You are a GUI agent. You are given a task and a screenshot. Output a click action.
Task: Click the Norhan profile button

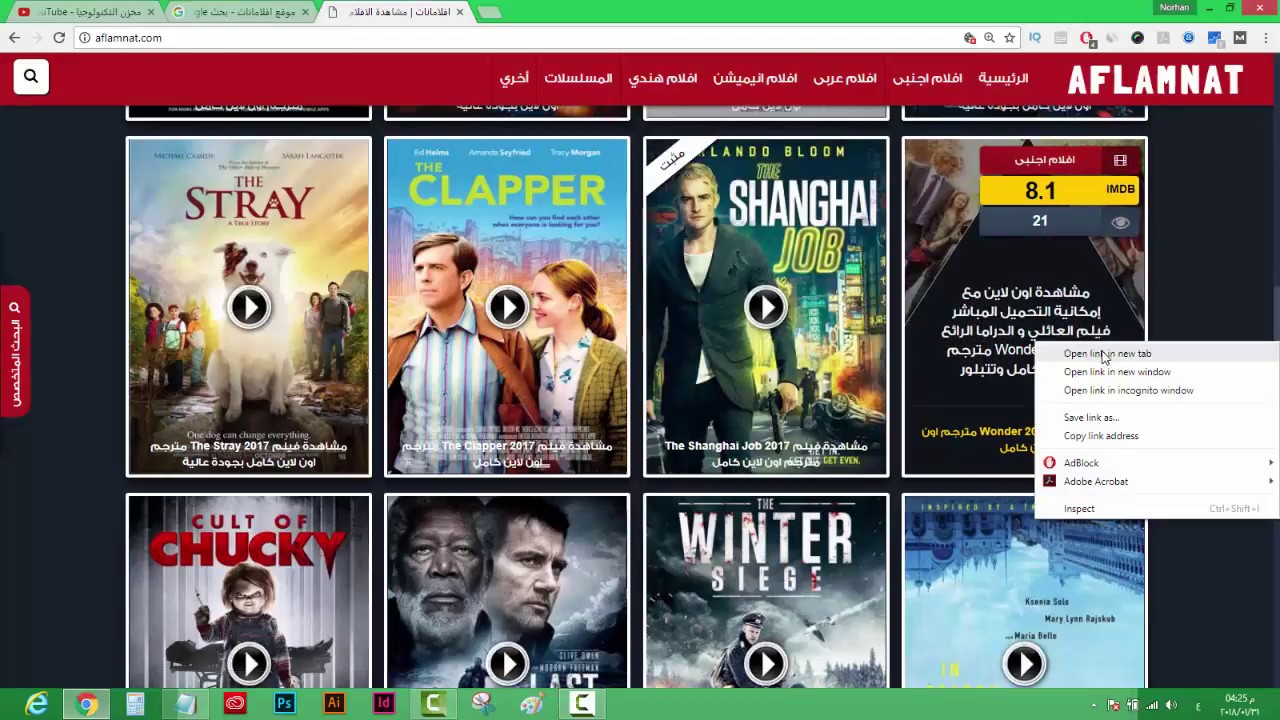tap(1175, 8)
